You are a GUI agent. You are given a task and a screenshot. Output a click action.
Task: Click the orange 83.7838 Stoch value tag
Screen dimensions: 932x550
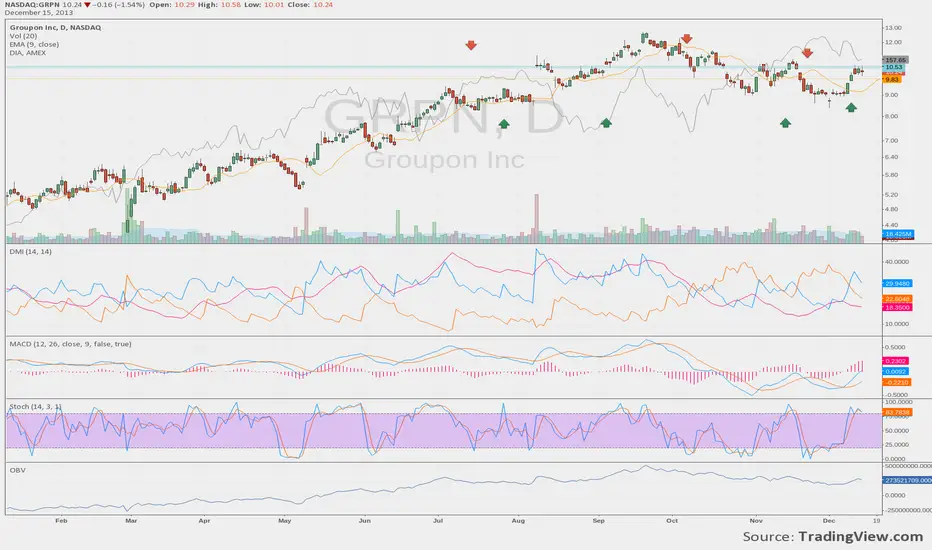pyautogui.click(x=897, y=412)
